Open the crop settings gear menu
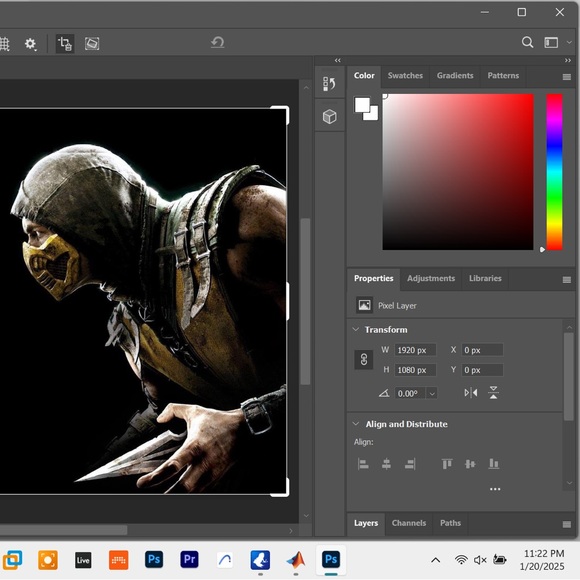Viewport: 580px width, 580px height. 30,44
